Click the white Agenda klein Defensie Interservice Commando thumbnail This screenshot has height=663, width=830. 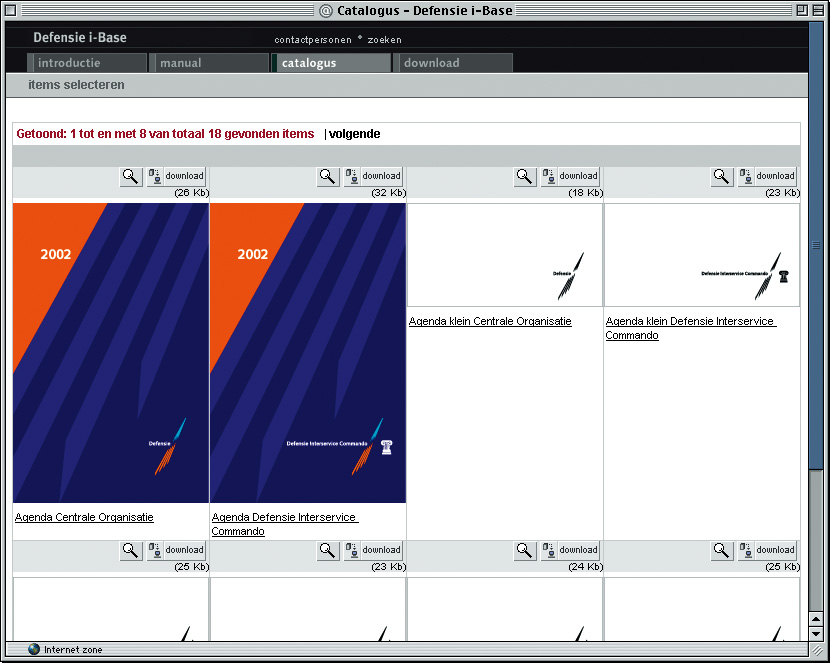click(x=702, y=255)
